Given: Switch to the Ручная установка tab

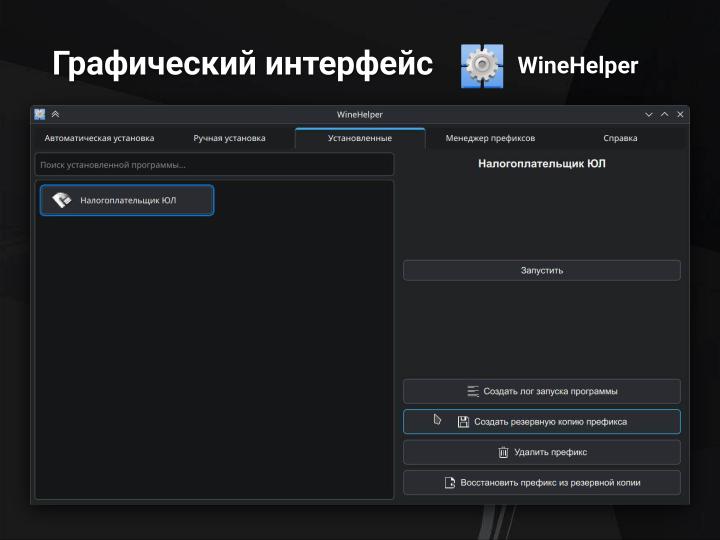Looking at the screenshot, I should pyautogui.click(x=229, y=138).
